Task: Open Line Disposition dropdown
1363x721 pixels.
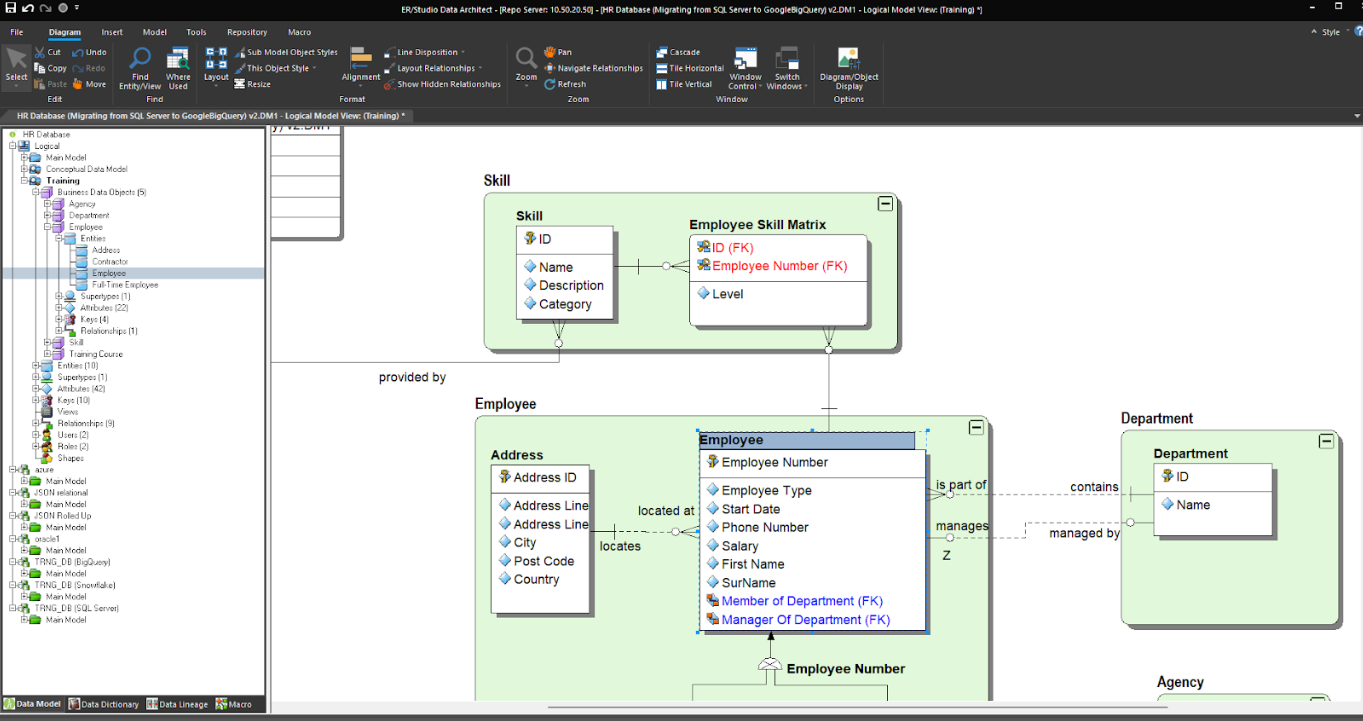Action: pyautogui.click(x=425, y=52)
